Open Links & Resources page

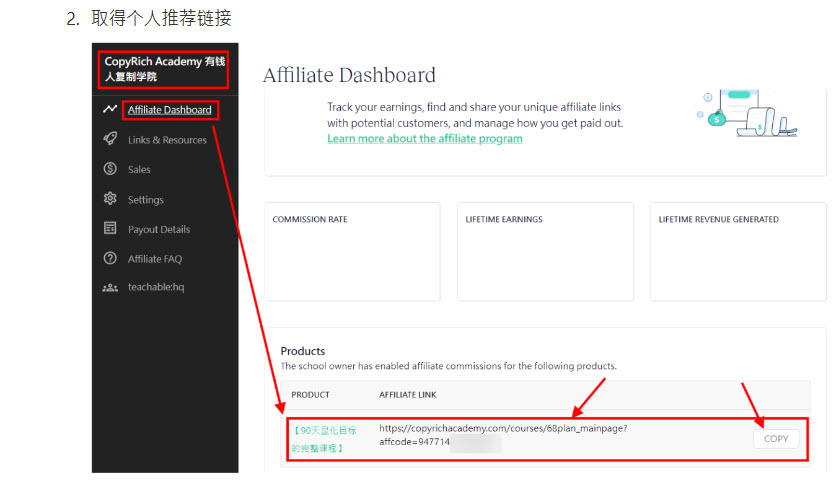click(167, 140)
